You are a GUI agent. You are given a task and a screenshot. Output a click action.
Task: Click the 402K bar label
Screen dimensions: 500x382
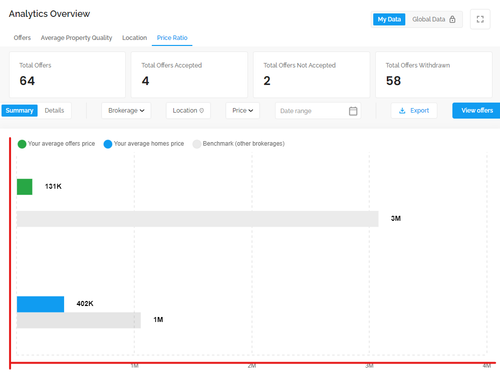pos(85,304)
